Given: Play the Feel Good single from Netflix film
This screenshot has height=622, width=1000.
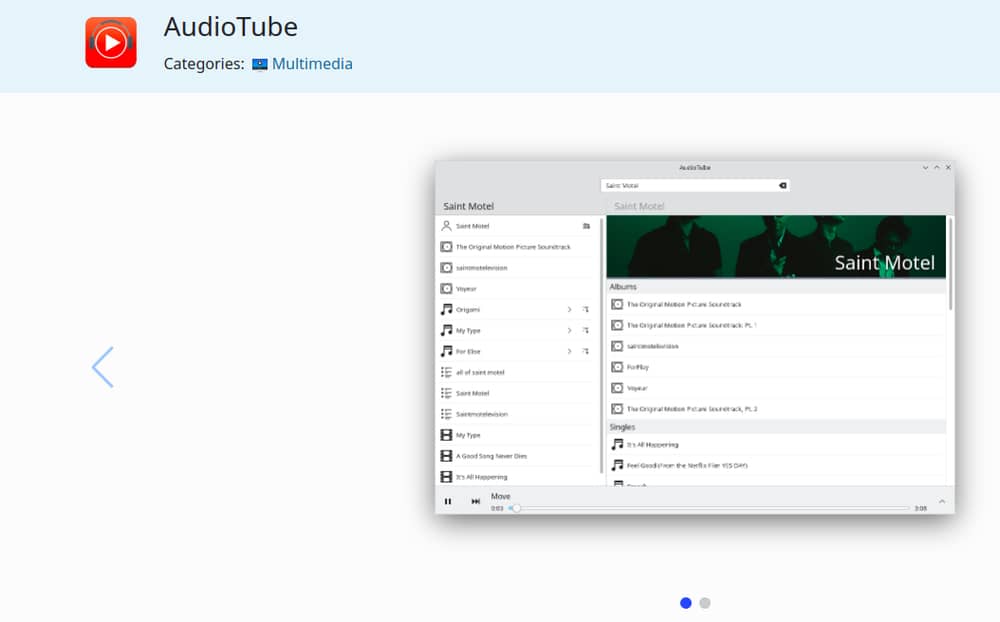Looking at the screenshot, I should tap(776, 466).
